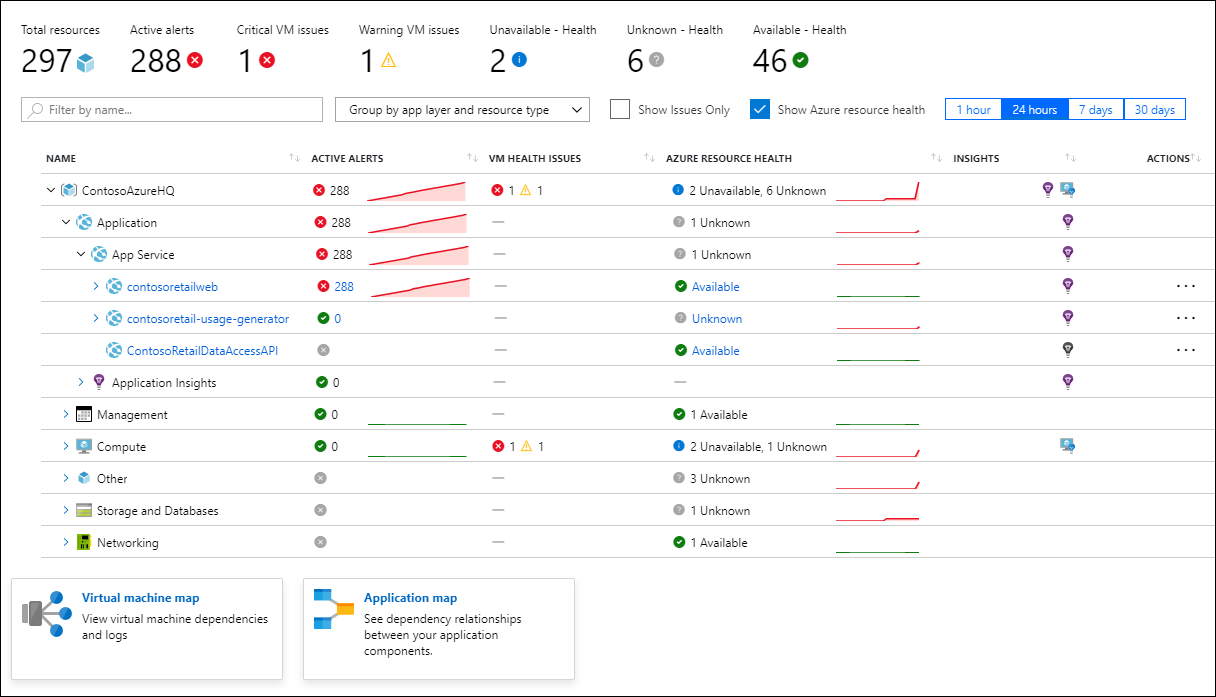
Task: Open contosoretail-usage-generator Unknown health link
Action: point(716,318)
